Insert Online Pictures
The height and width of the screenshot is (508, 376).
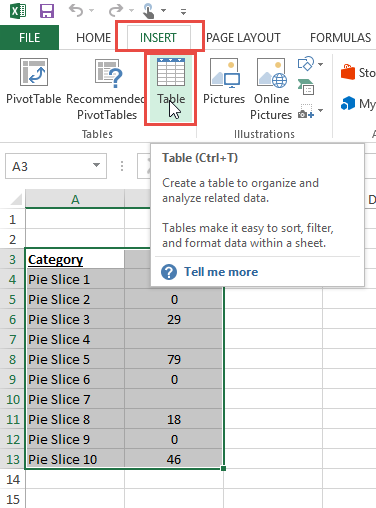point(271,89)
